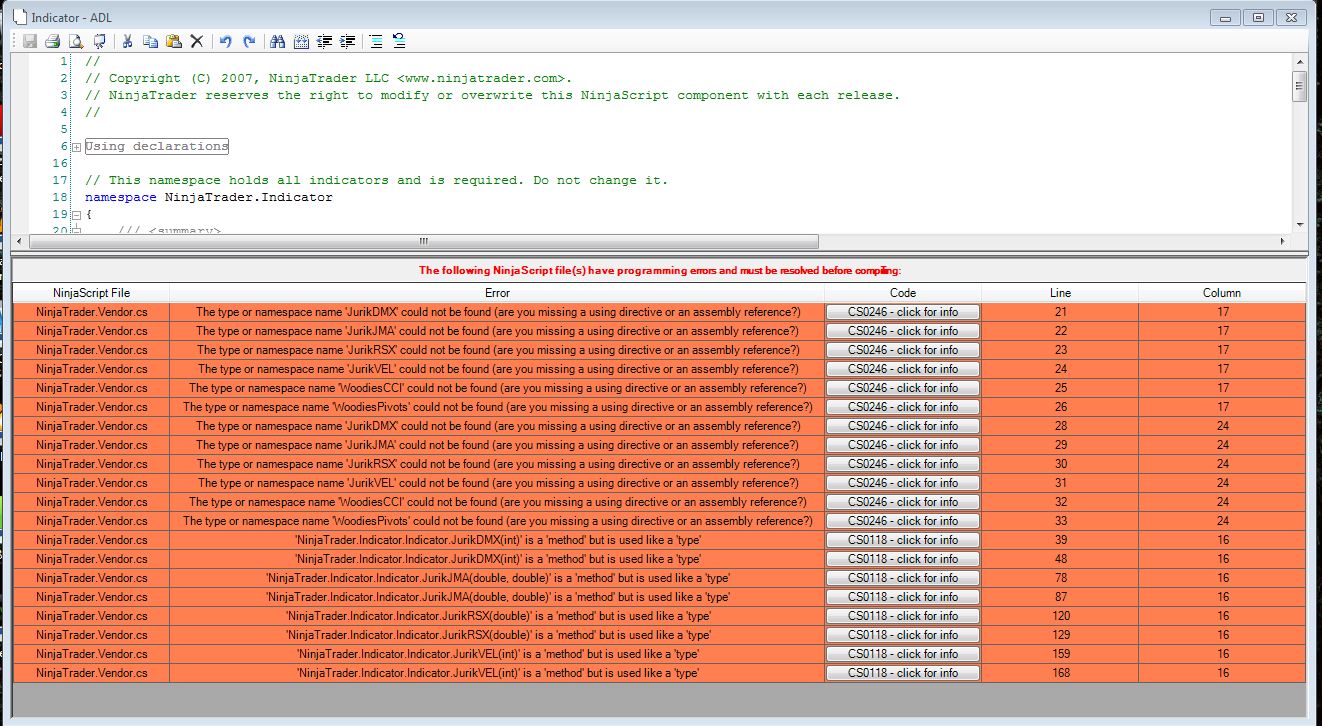This screenshot has width=1322, height=726.
Task: Click the Redo arrow icon
Action: (x=249, y=41)
